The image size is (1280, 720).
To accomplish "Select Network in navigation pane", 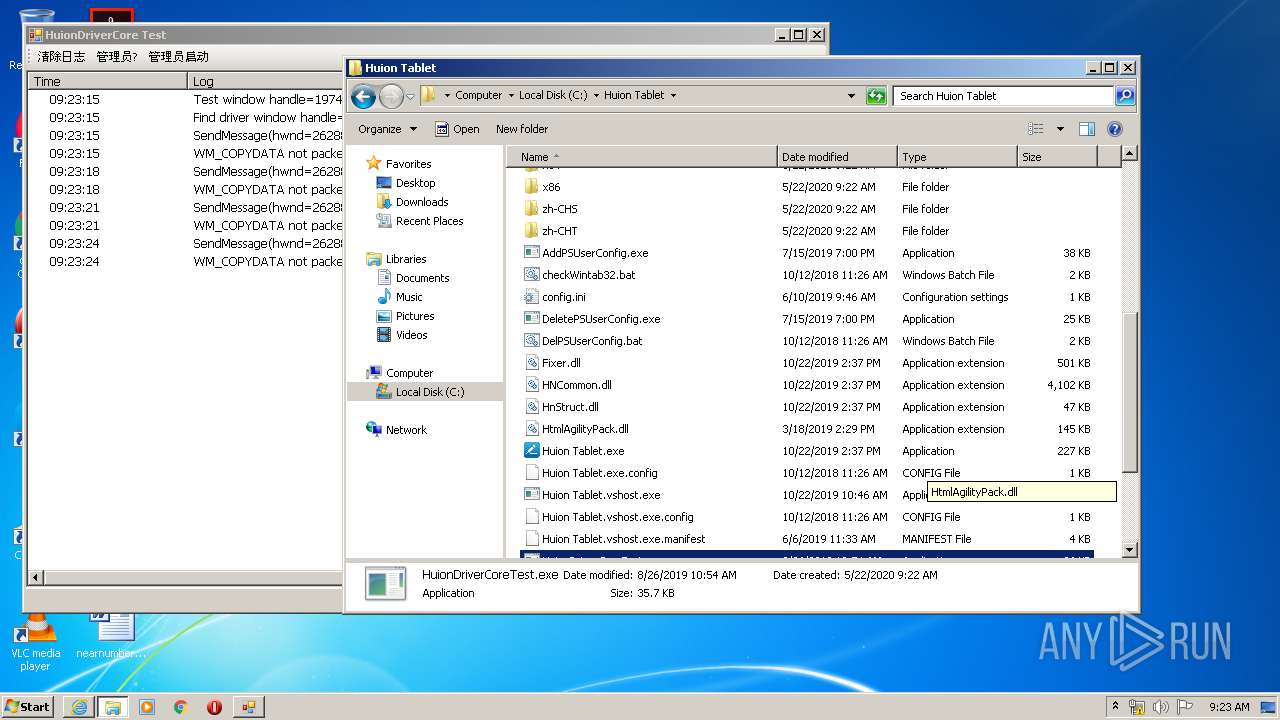I will click(406, 430).
